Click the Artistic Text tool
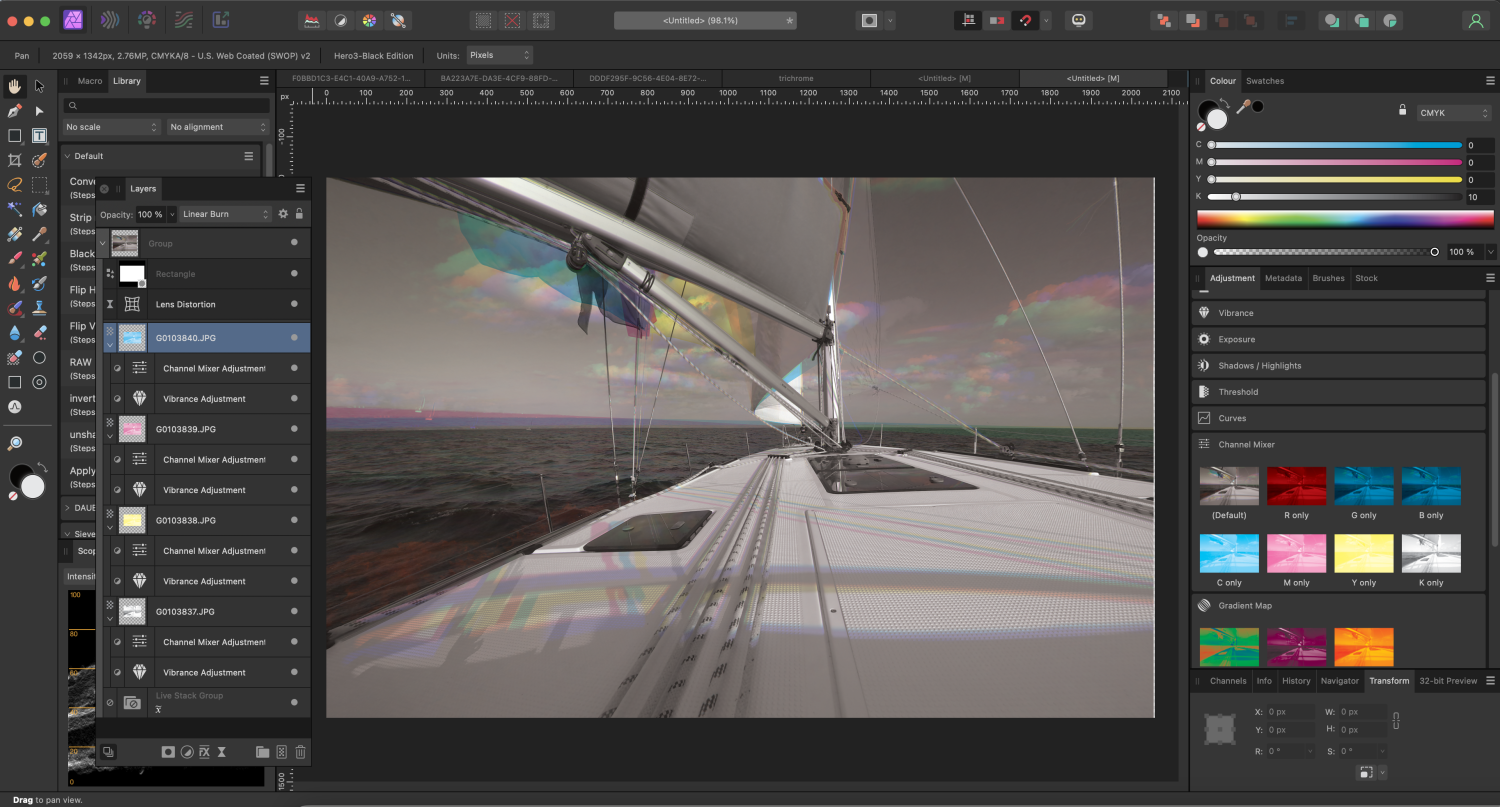Screen dimensions: 1500x807 point(39,136)
